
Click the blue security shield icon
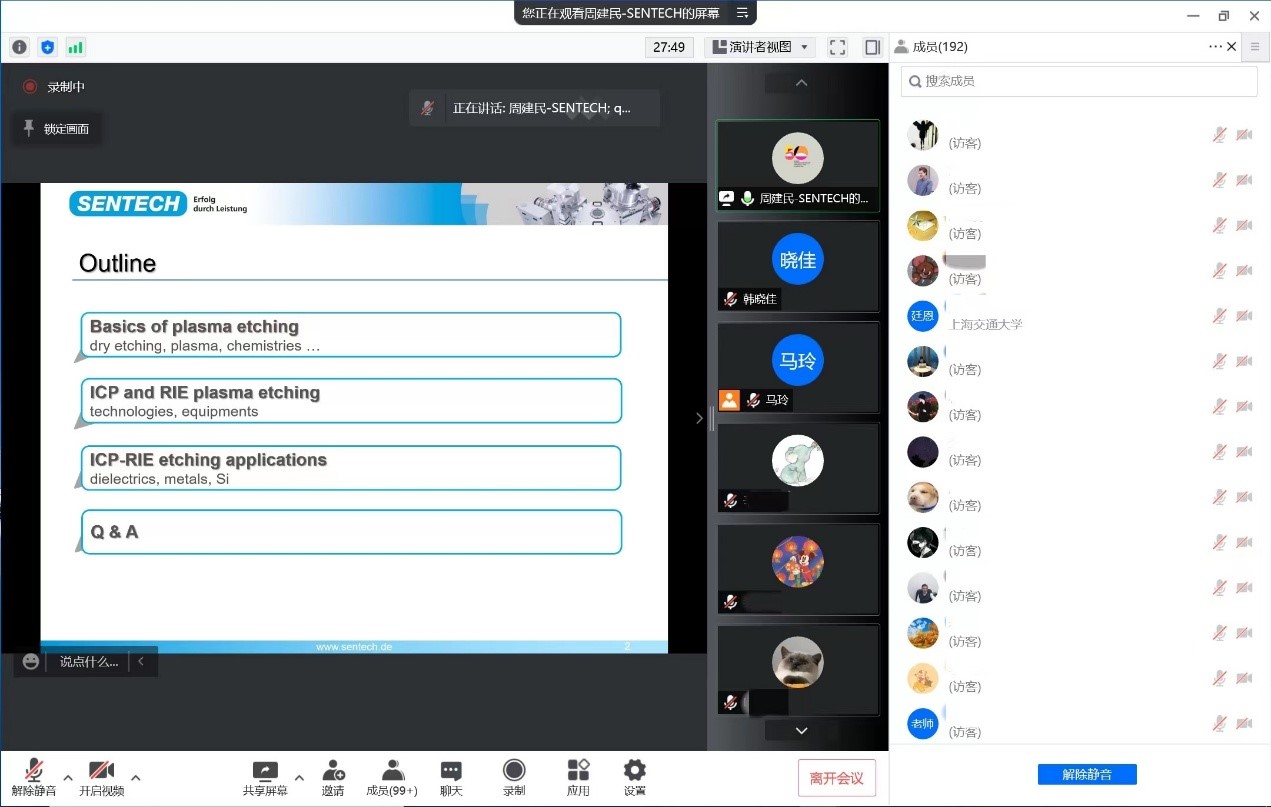tap(47, 47)
